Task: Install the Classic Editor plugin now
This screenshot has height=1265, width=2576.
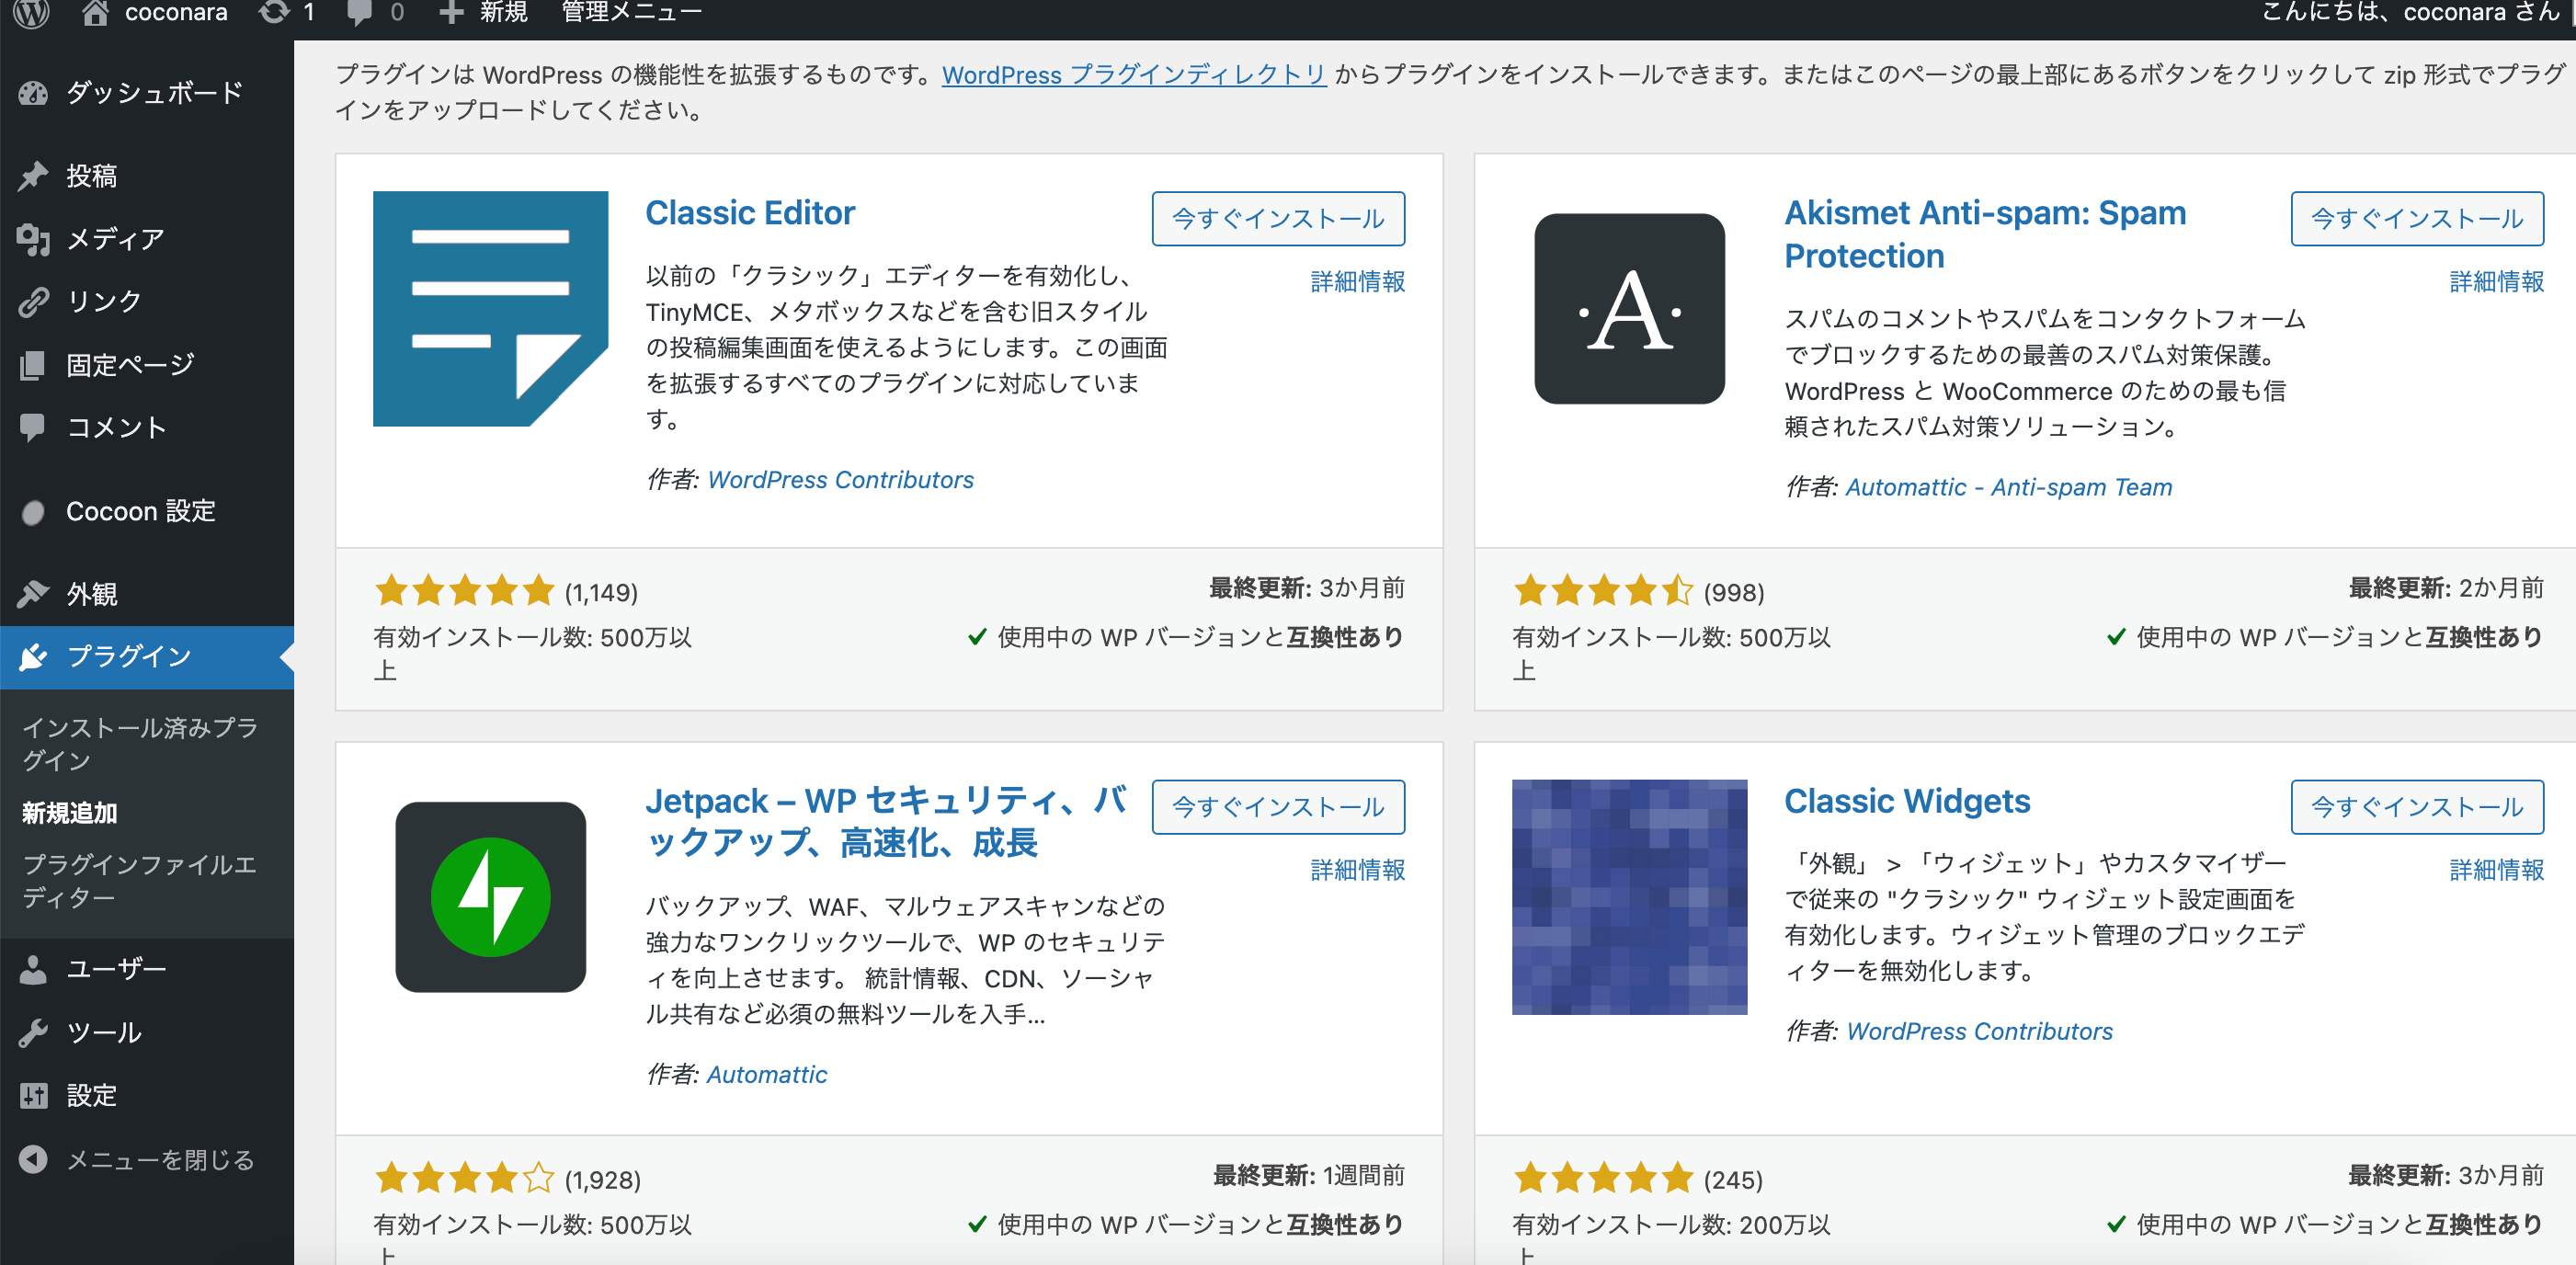Action: [x=1277, y=218]
